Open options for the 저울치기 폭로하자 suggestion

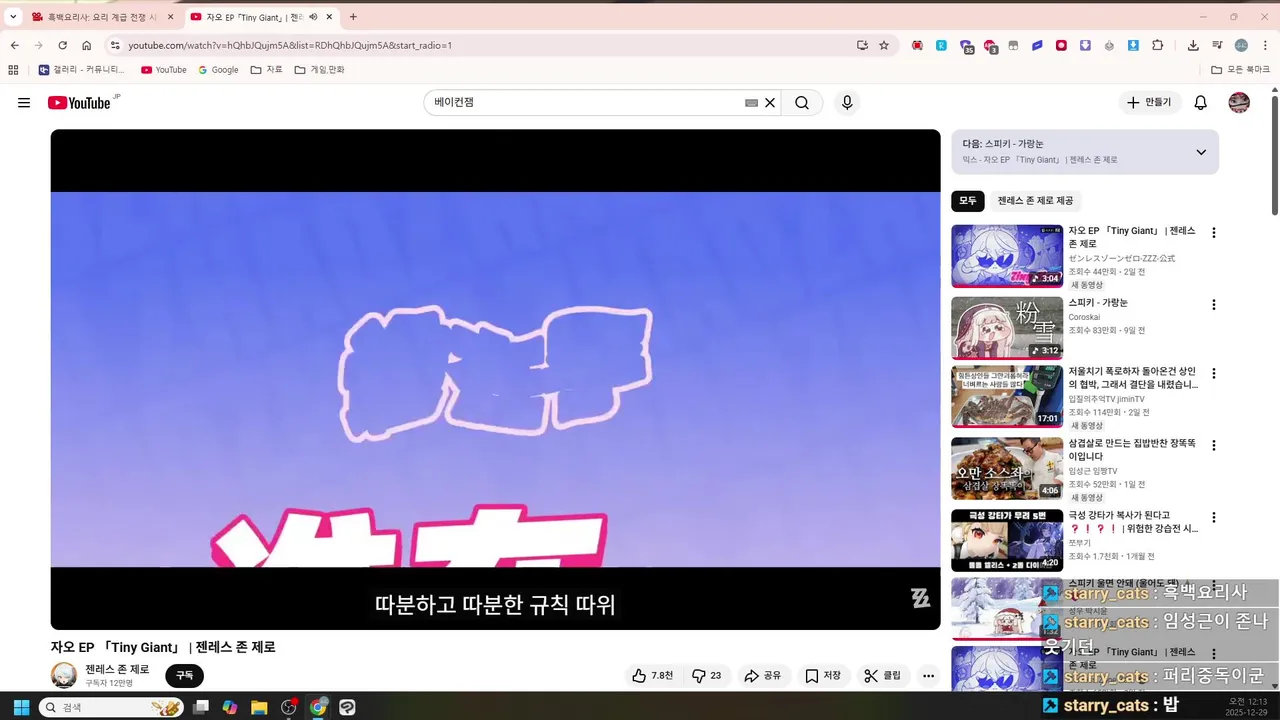tap(1214, 374)
